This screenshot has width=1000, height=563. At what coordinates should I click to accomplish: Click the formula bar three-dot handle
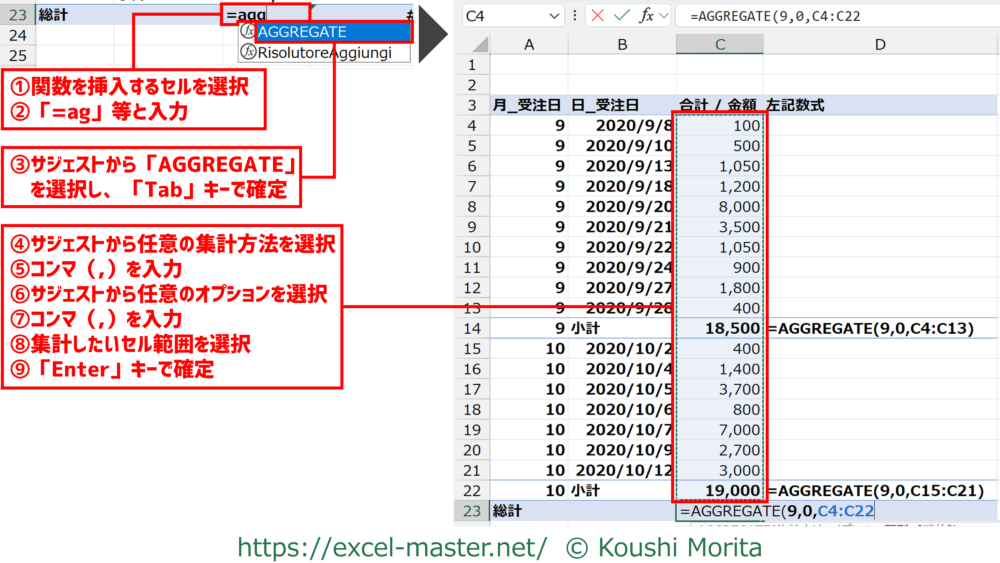pyautogui.click(x=575, y=16)
